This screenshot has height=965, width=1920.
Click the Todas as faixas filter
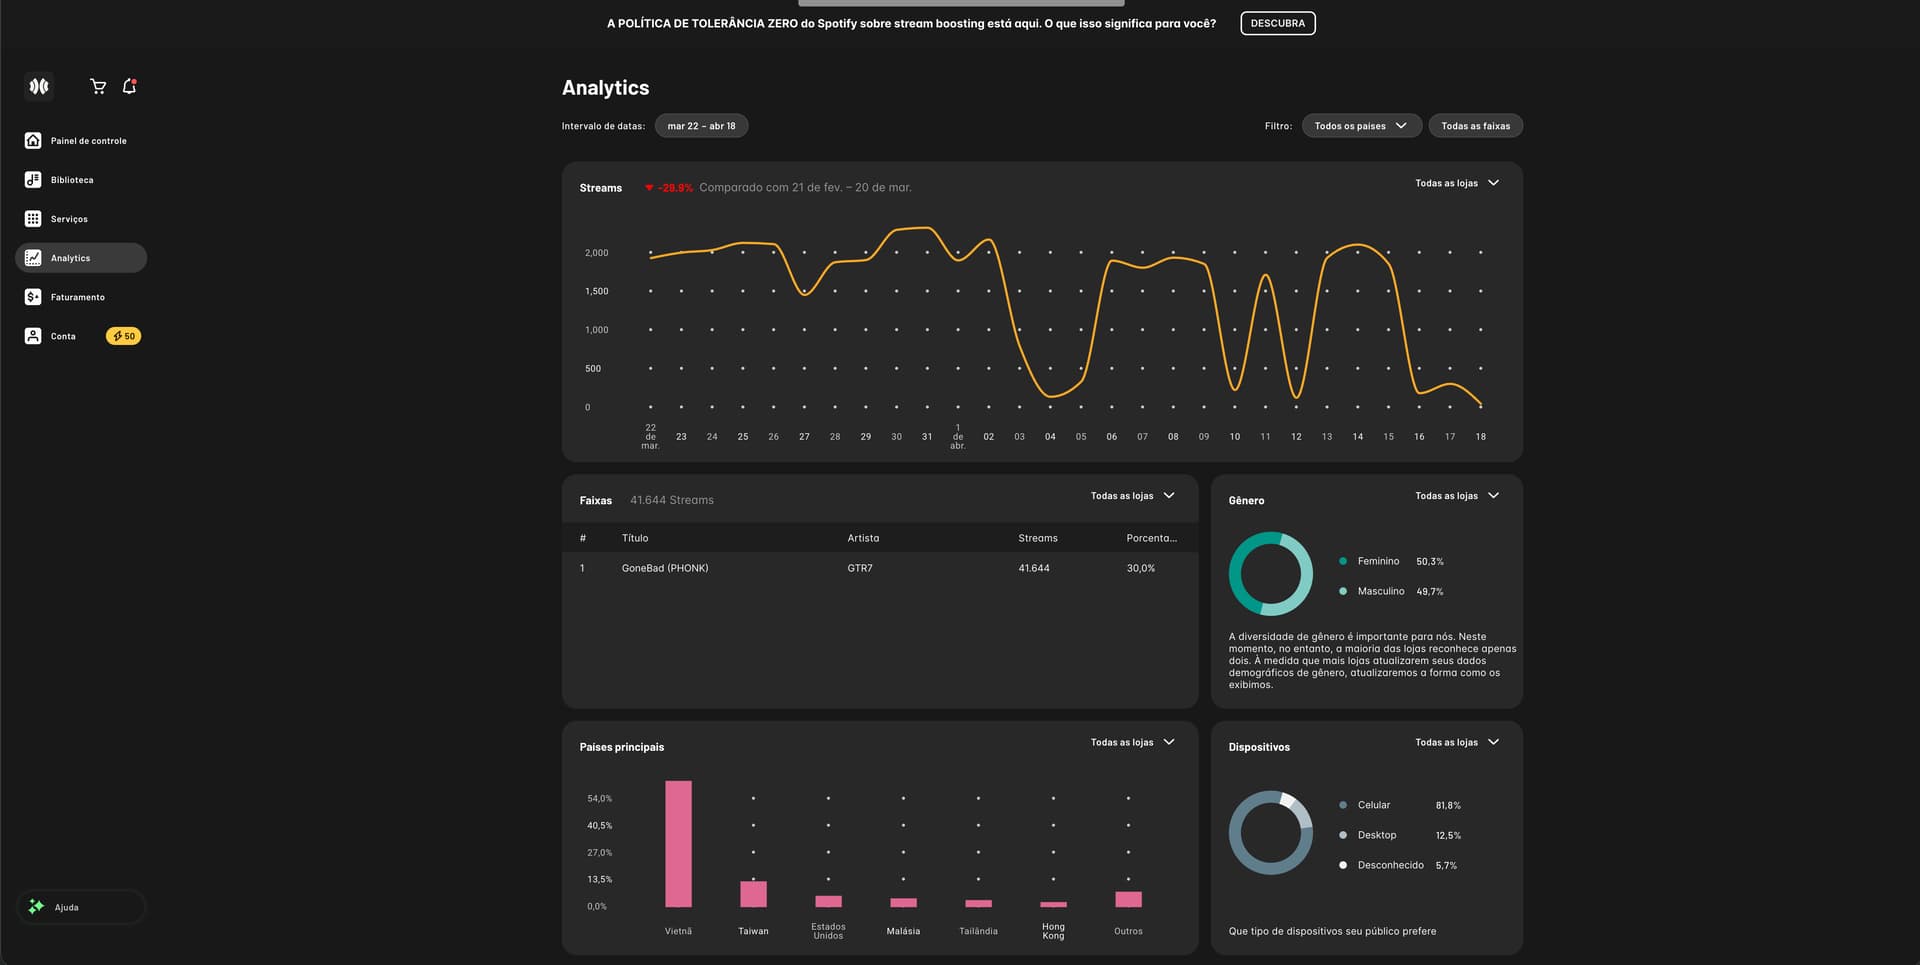[1475, 126]
